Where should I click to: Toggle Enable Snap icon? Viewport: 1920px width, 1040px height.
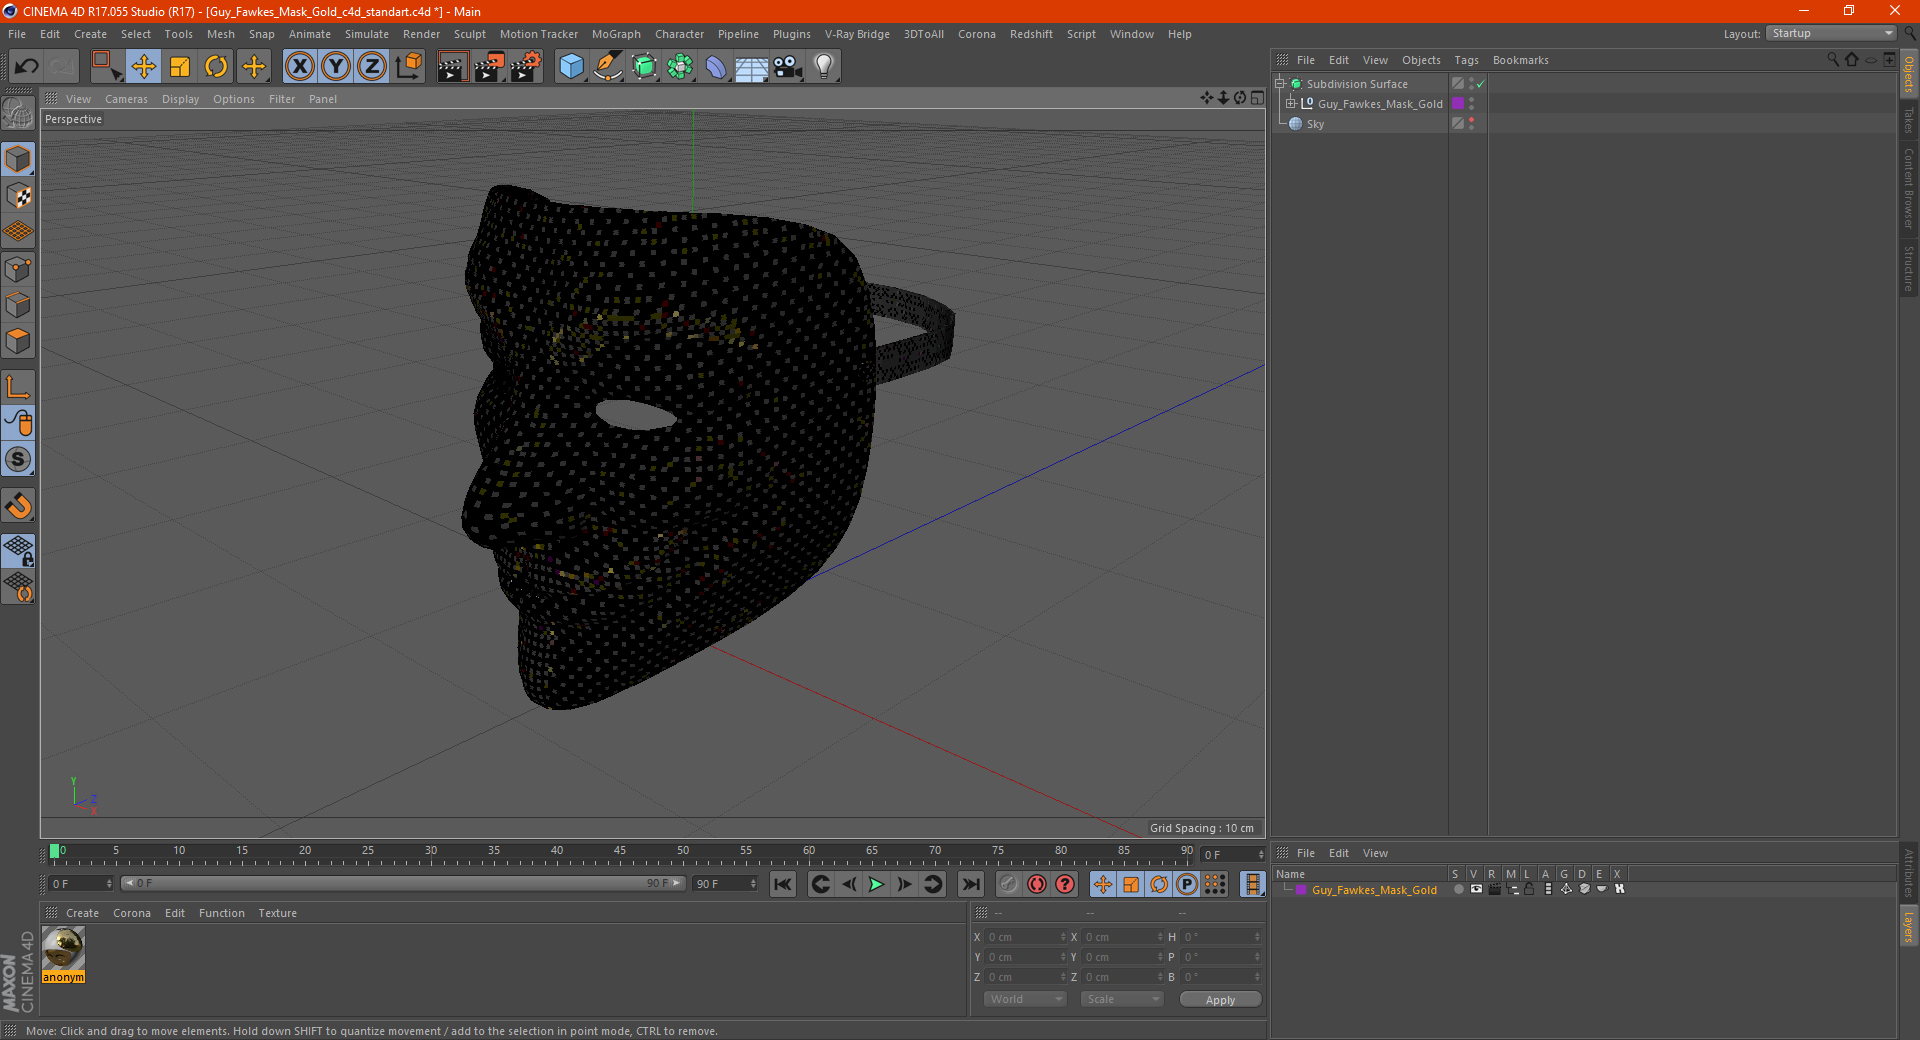[x=18, y=506]
